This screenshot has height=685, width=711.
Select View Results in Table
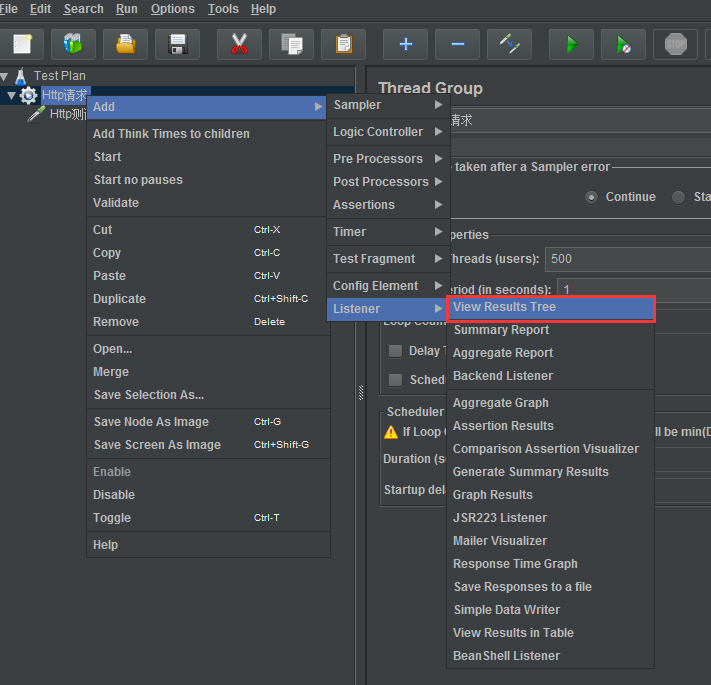point(550,633)
